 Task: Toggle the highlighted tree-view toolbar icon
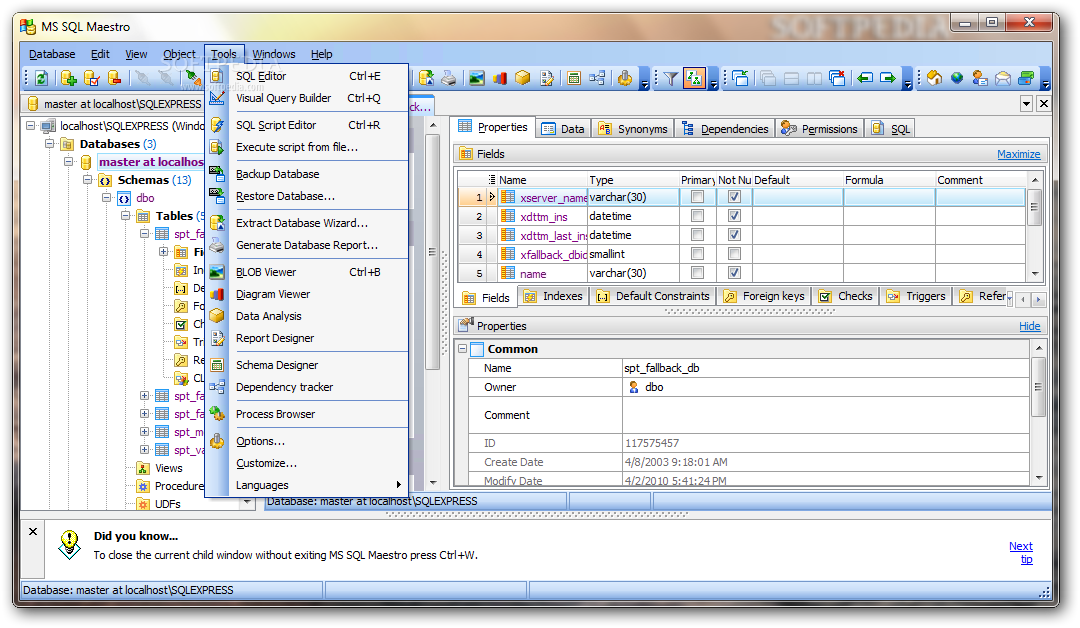pyautogui.click(x=694, y=78)
